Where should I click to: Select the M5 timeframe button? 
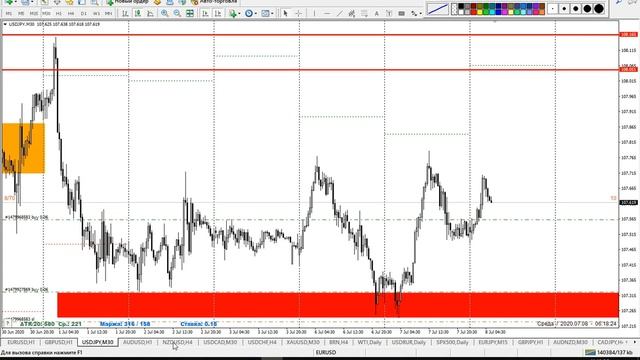tap(21, 13)
